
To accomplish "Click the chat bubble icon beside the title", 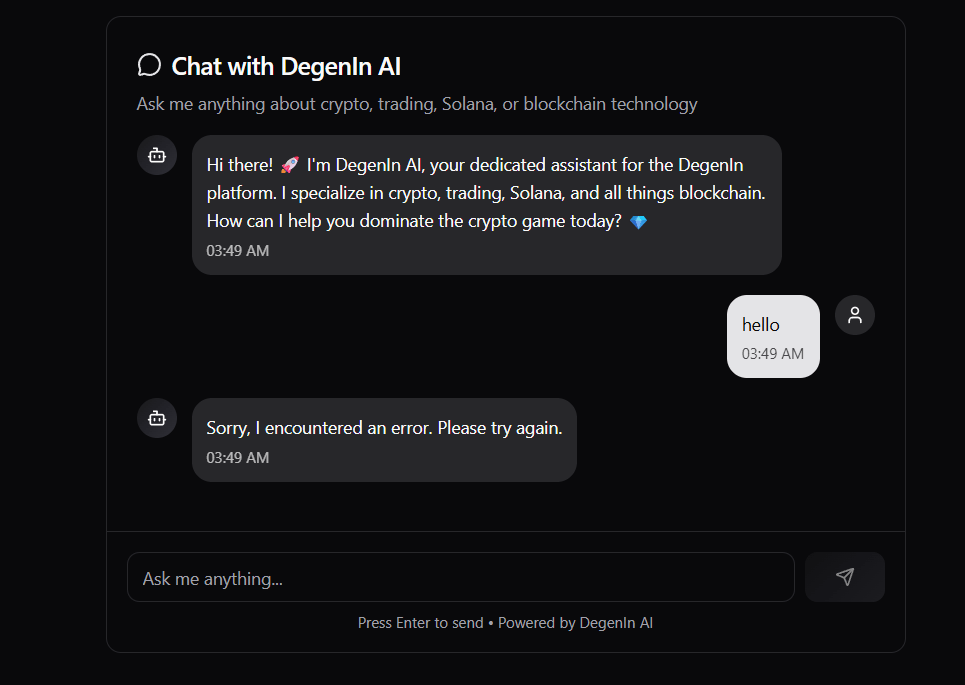I will click(149, 66).
